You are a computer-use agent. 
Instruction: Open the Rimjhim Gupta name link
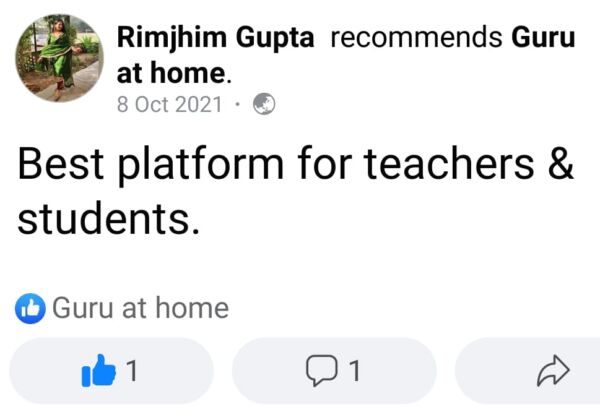[216, 38]
